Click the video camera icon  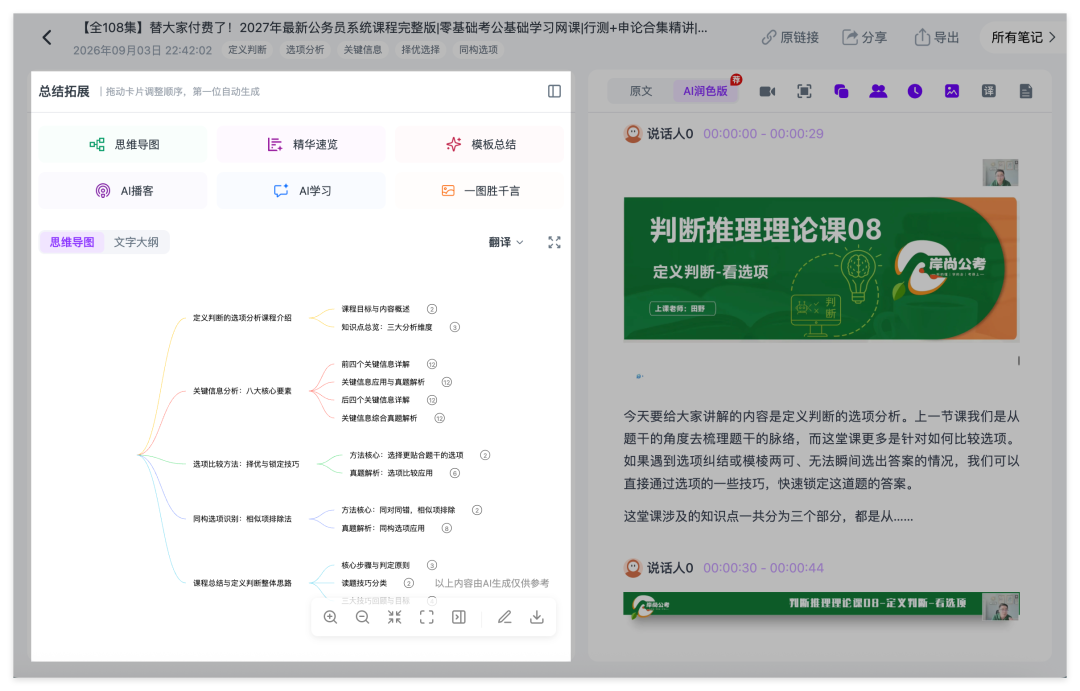[x=767, y=92]
